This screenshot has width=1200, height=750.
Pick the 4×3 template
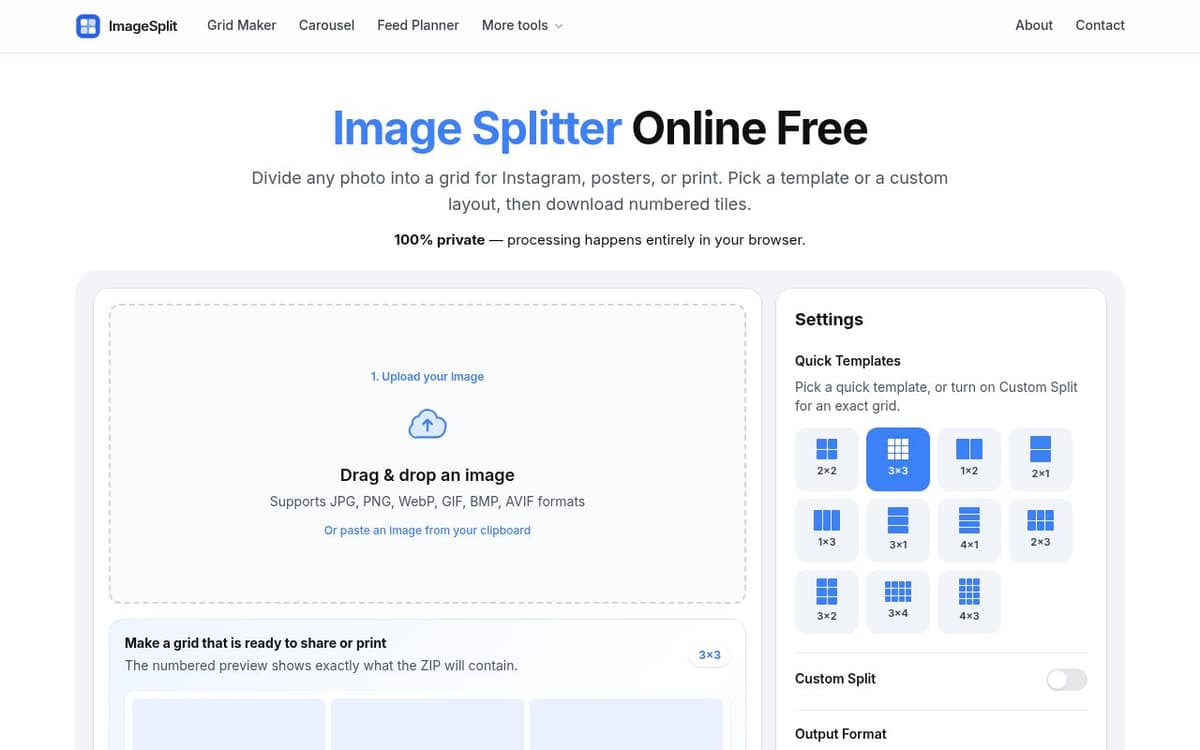click(969, 601)
